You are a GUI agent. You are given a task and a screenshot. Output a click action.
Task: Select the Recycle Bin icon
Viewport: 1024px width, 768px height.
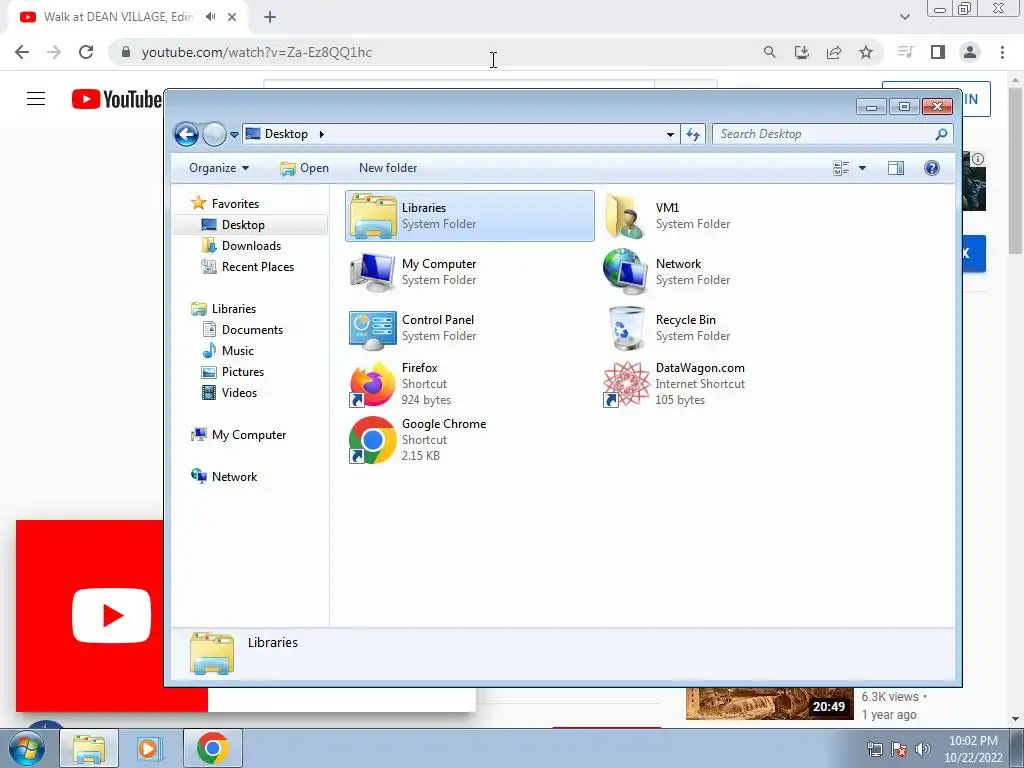coord(626,328)
